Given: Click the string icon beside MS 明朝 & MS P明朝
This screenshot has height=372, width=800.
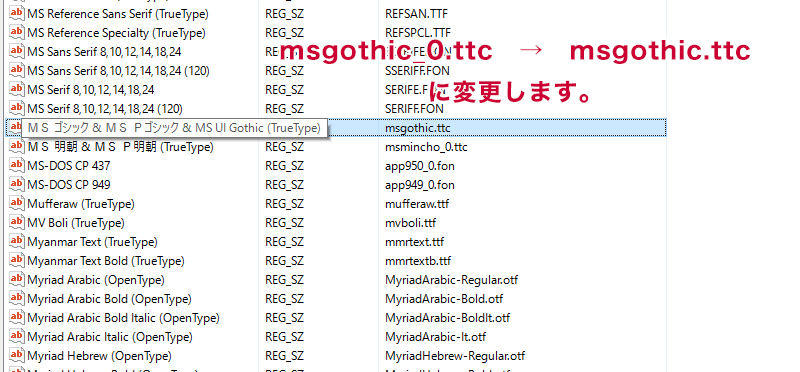Looking at the screenshot, I should (x=17, y=147).
